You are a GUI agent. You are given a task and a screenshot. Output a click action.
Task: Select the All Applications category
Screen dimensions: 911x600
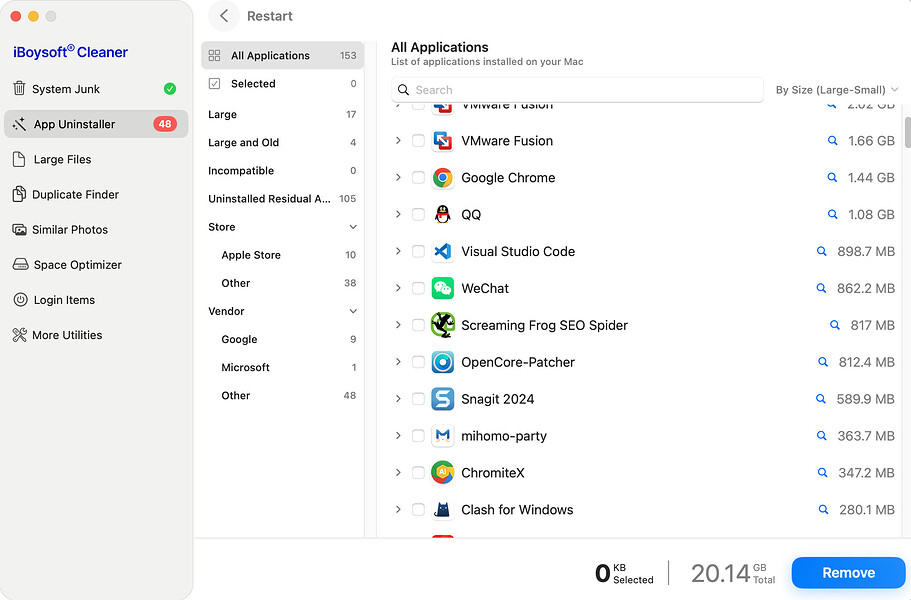[x=282, y=55]
